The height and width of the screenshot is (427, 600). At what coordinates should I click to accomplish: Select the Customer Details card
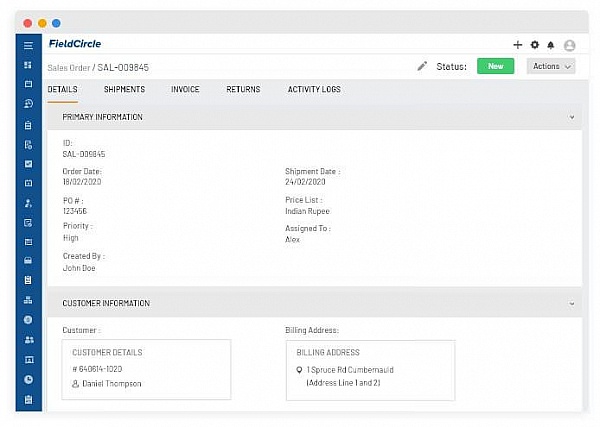point(146,370)
